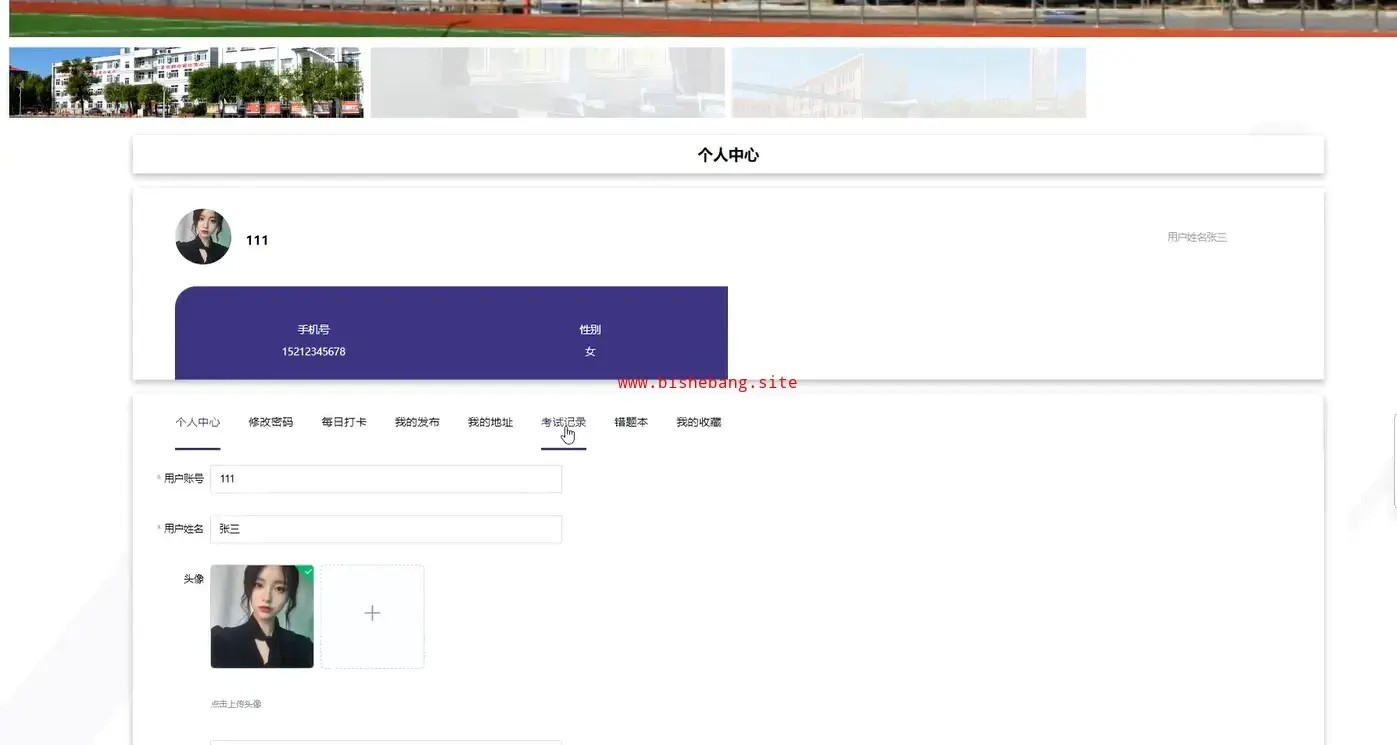Click the plus icon to upload avatar
The image size is (1397, 745).
372,614
